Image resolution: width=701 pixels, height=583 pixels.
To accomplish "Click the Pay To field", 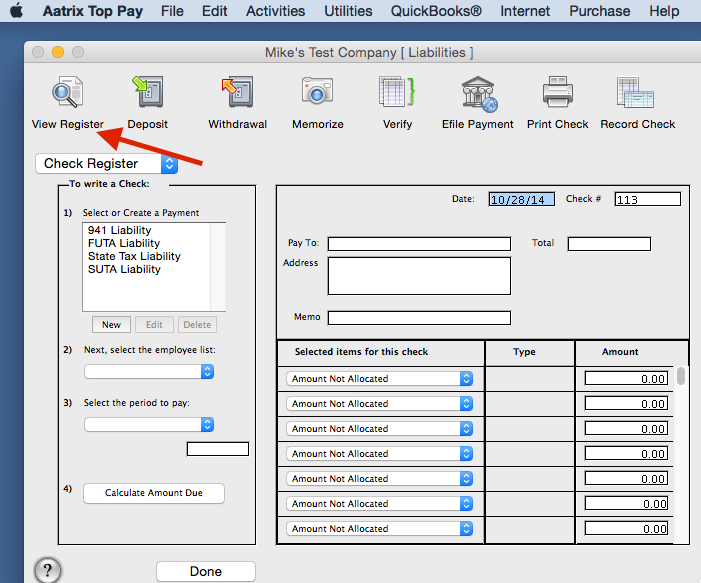I will click(419, 244).
